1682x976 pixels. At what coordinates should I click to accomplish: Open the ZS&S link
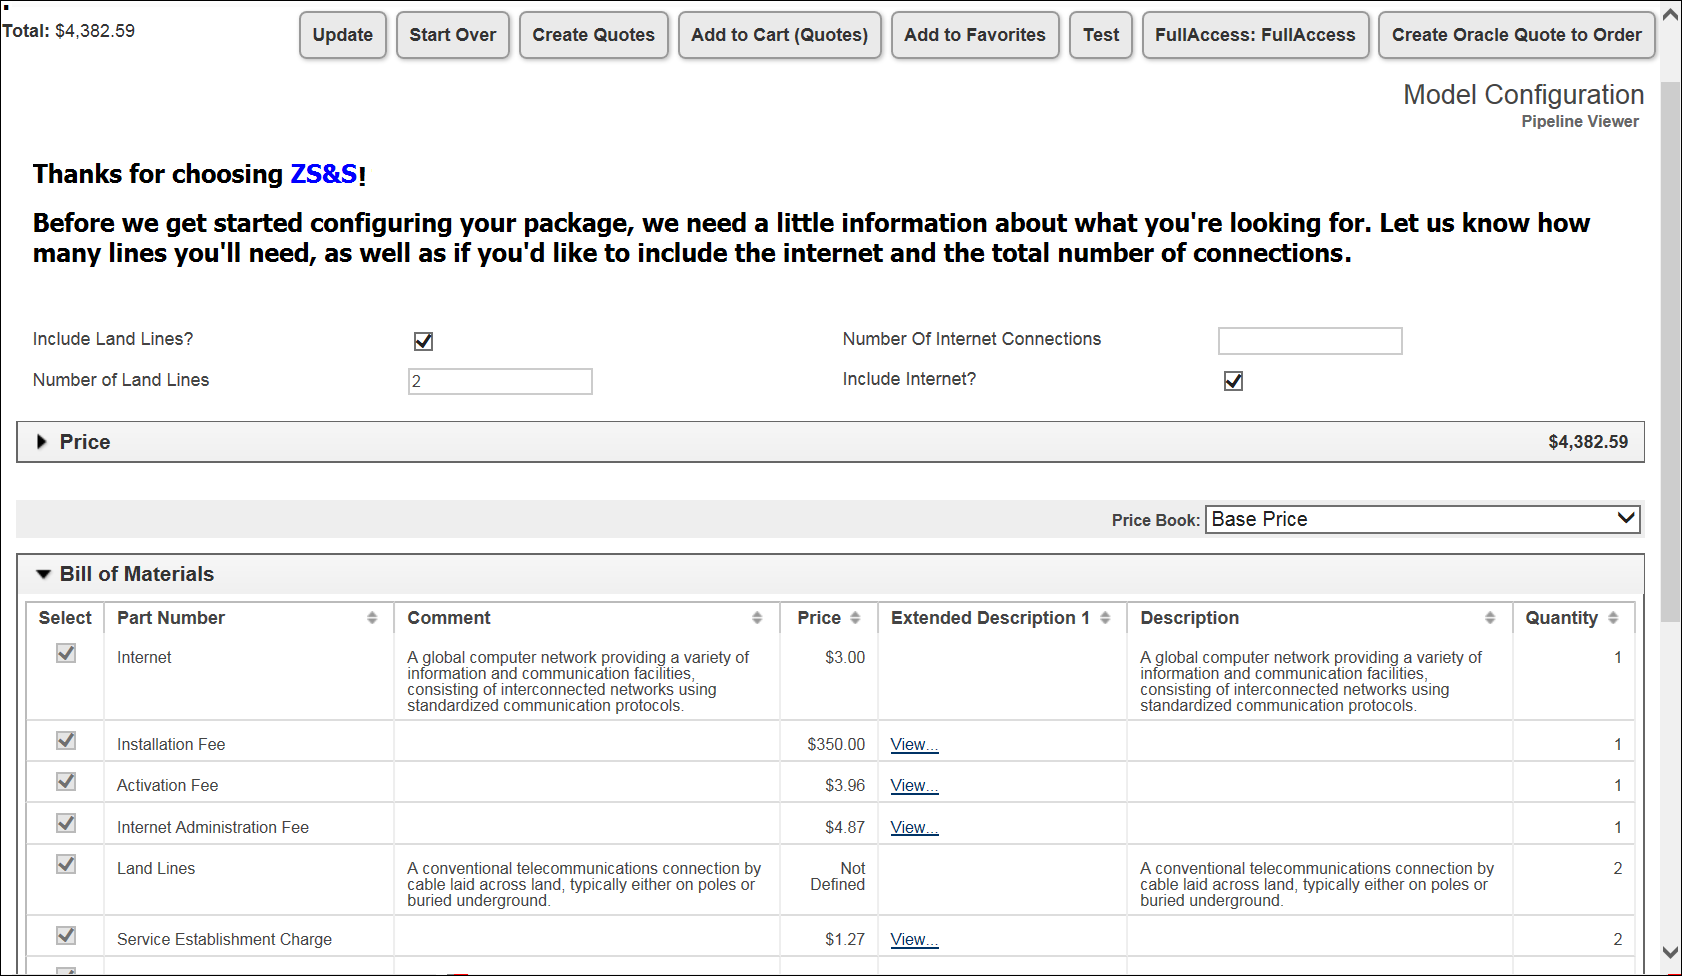[324, 174]
